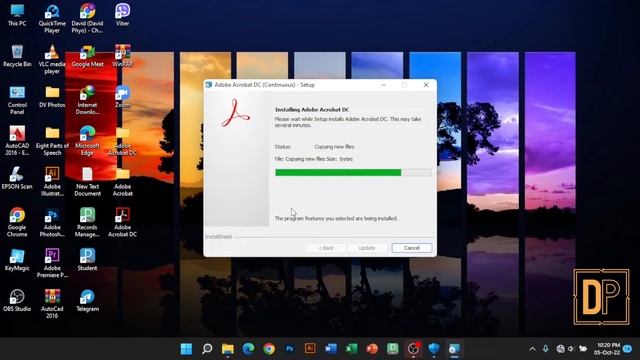
Task: Click the green installation progress bar
Action: click(x=353, y=173)
